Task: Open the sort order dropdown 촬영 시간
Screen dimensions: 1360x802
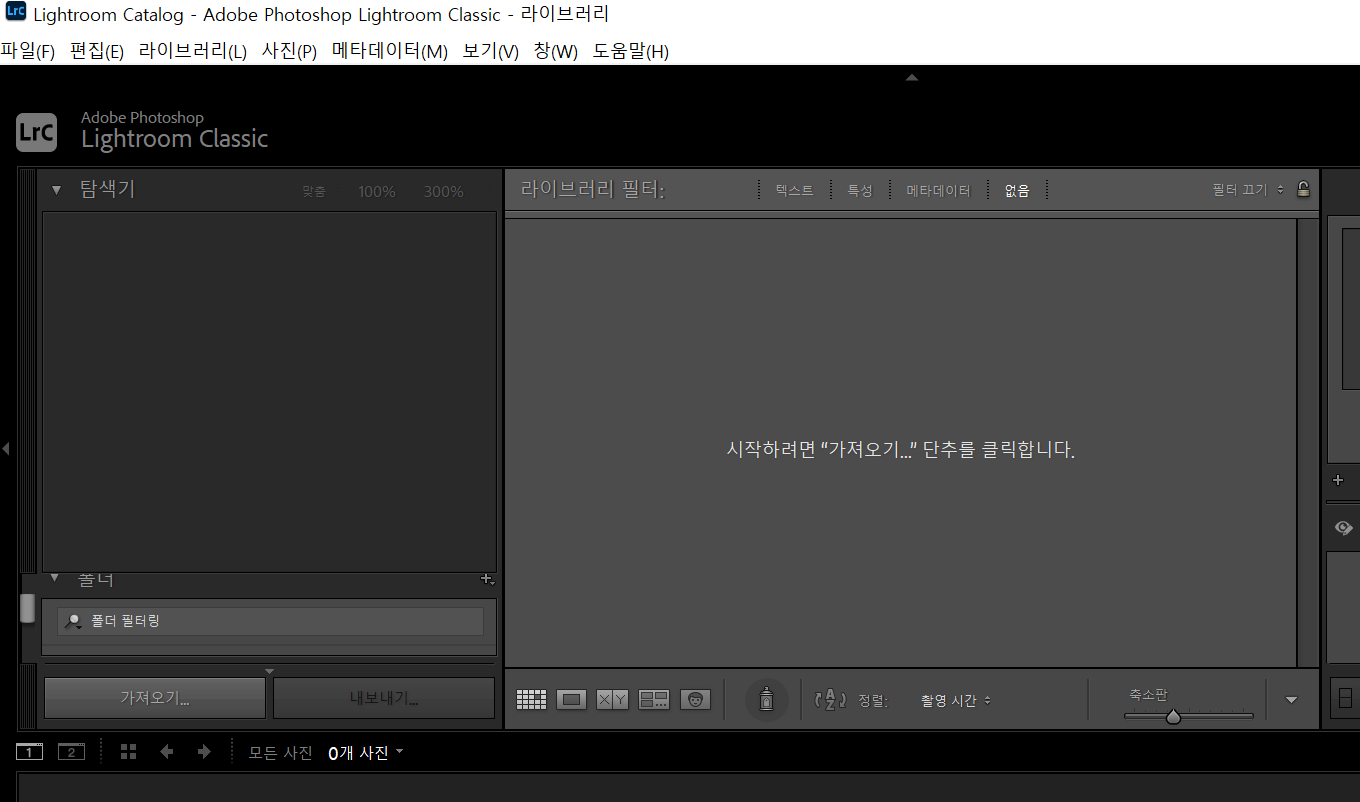Action: (956, 700)
